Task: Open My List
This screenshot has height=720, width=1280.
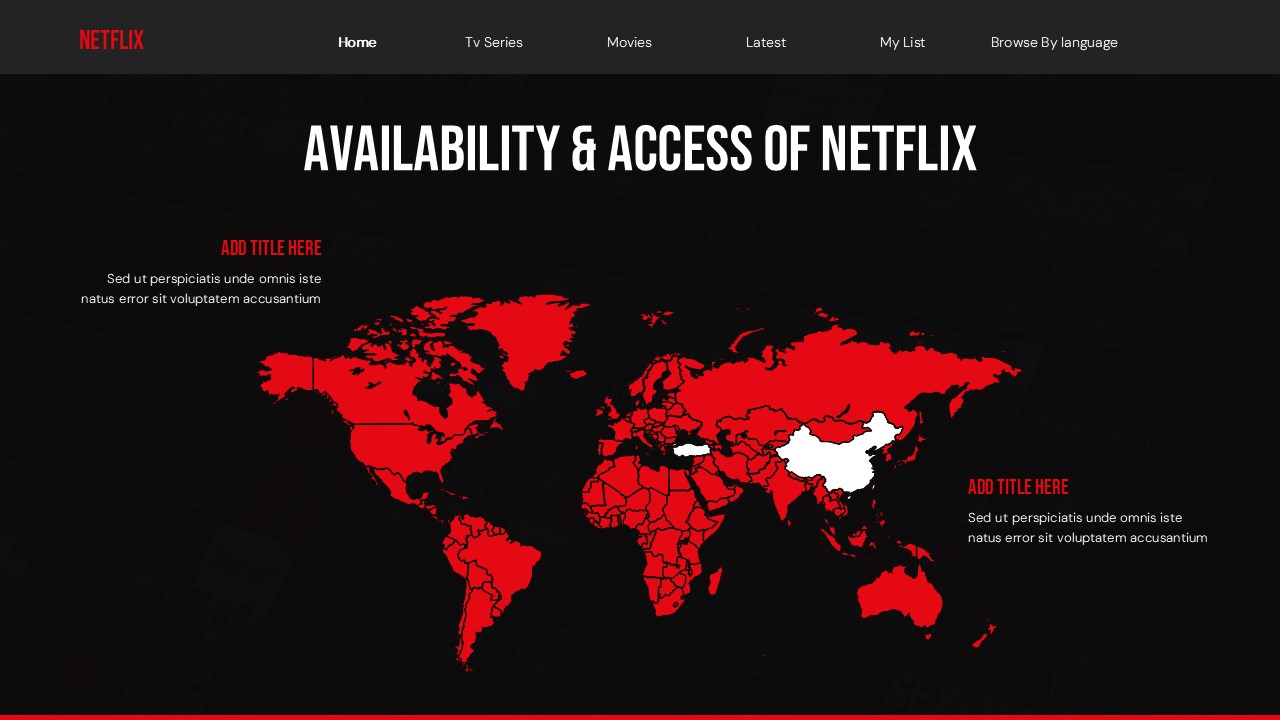Action: point(902,42)
